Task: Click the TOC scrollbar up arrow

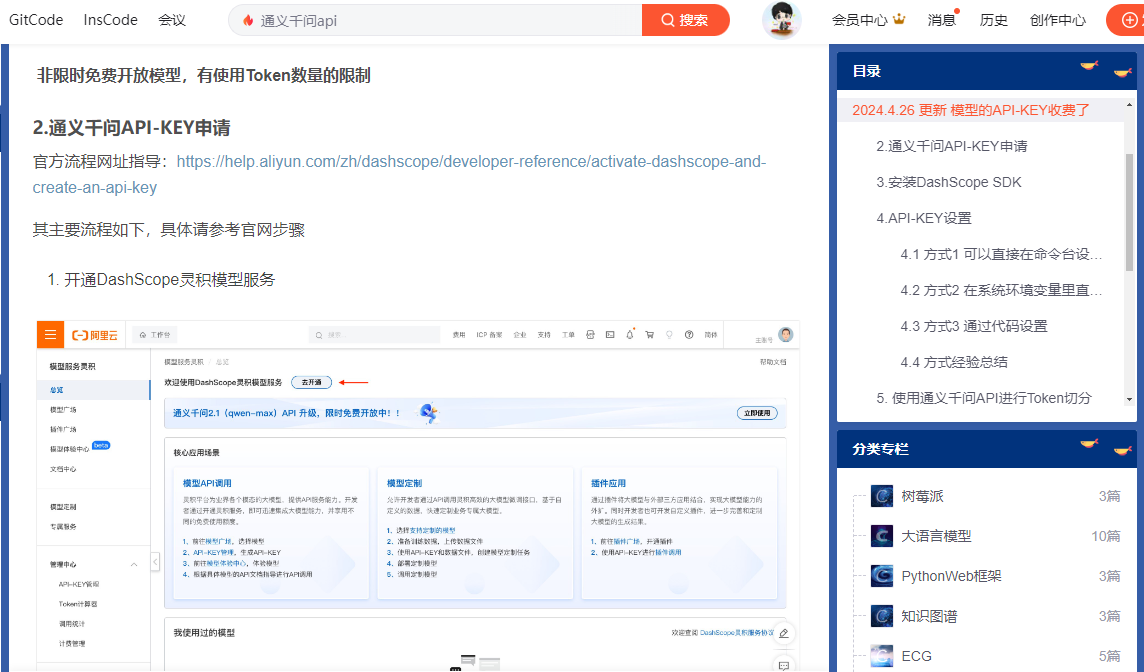Action: [x=1129, y=105]
